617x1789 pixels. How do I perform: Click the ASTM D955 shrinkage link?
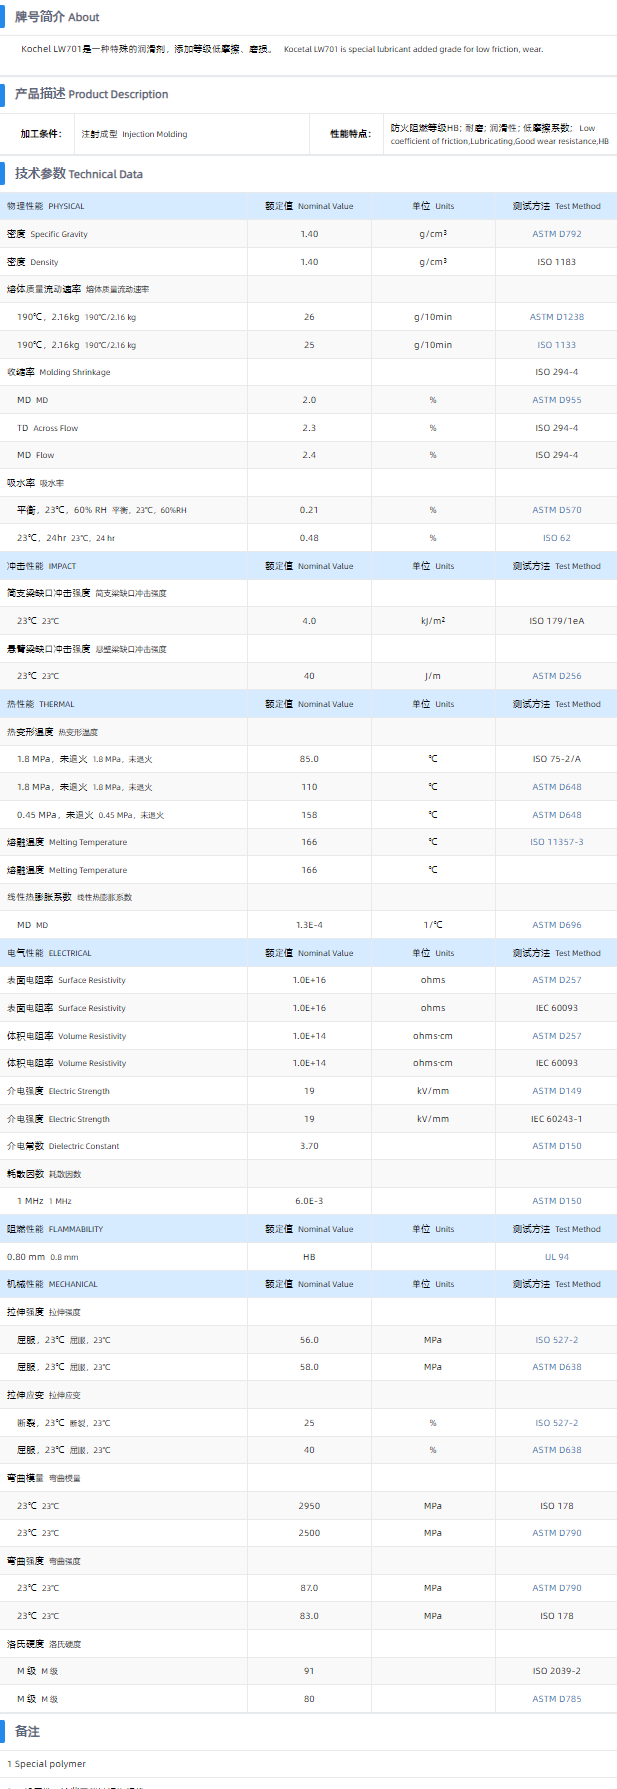tap(556, 400)
